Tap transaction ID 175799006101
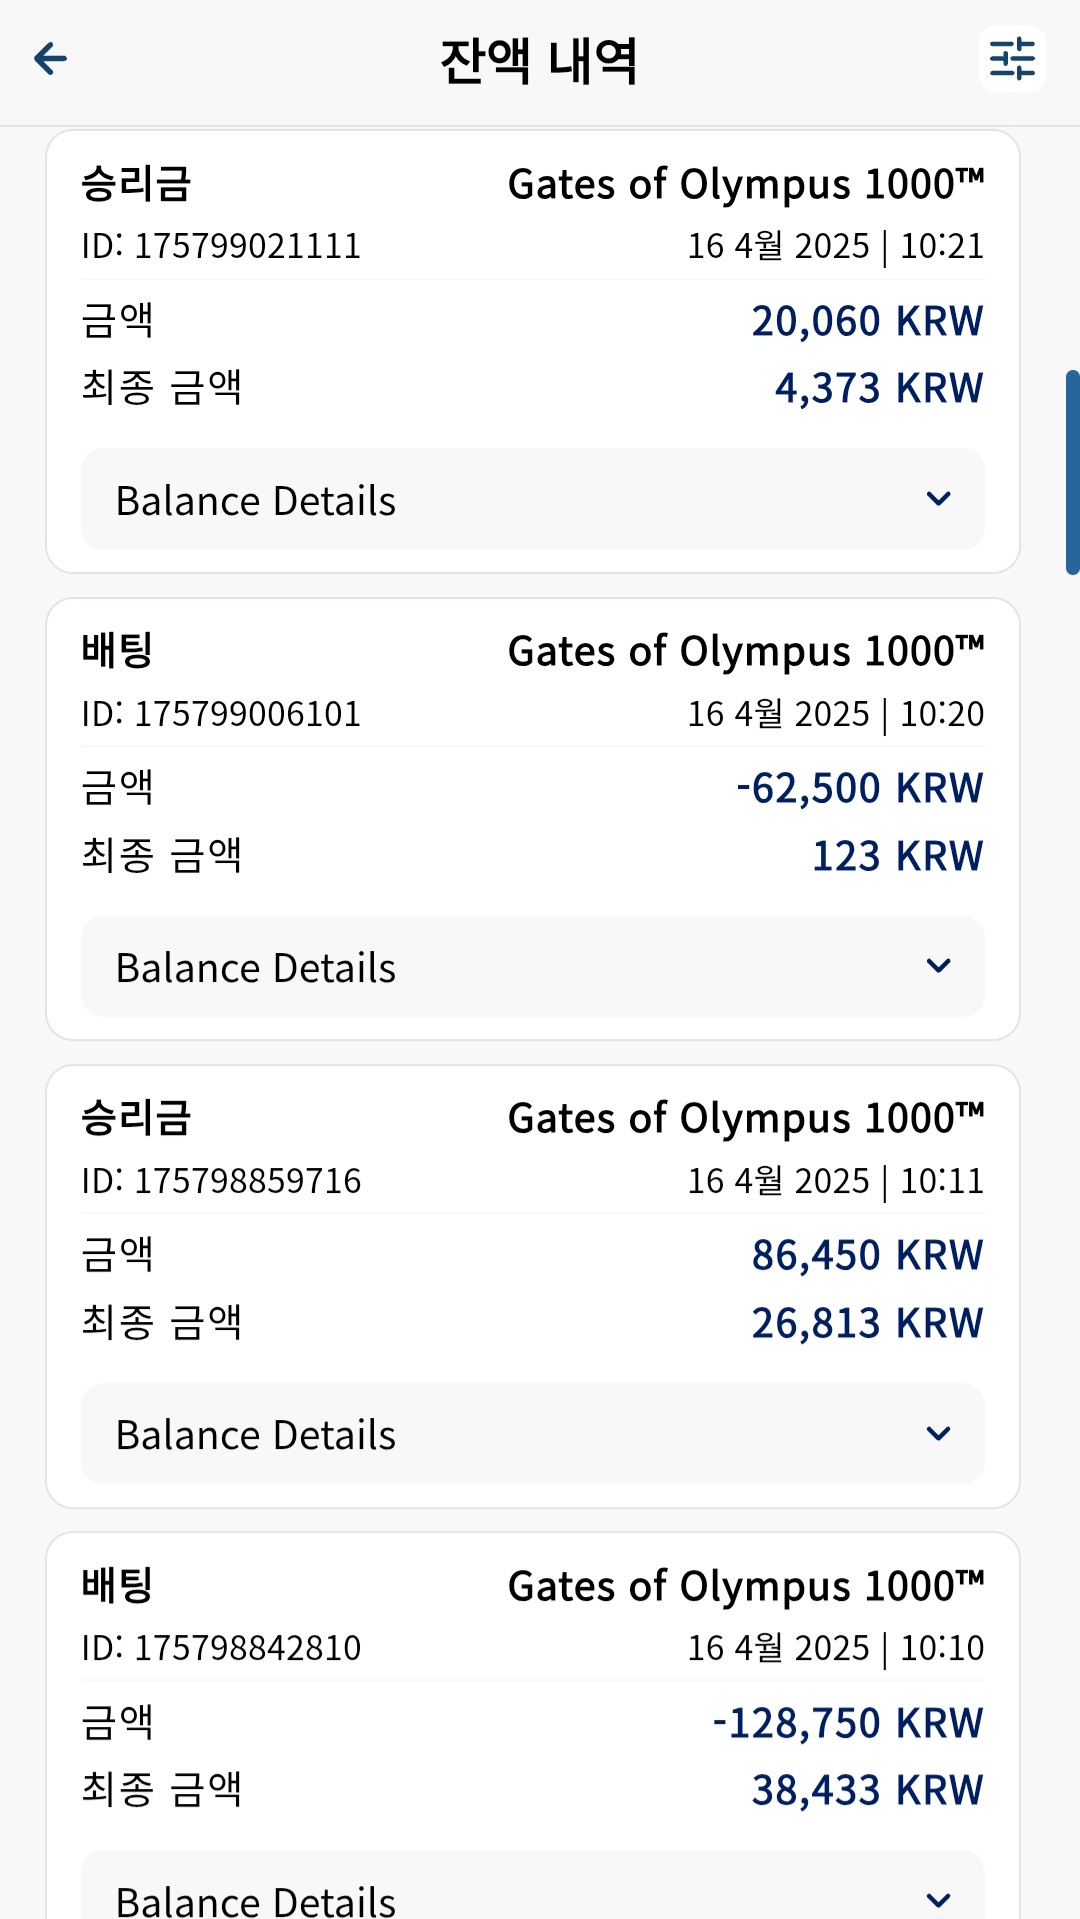The height and width of the screenshot is (1919, 1080). (x=221, y=714)
